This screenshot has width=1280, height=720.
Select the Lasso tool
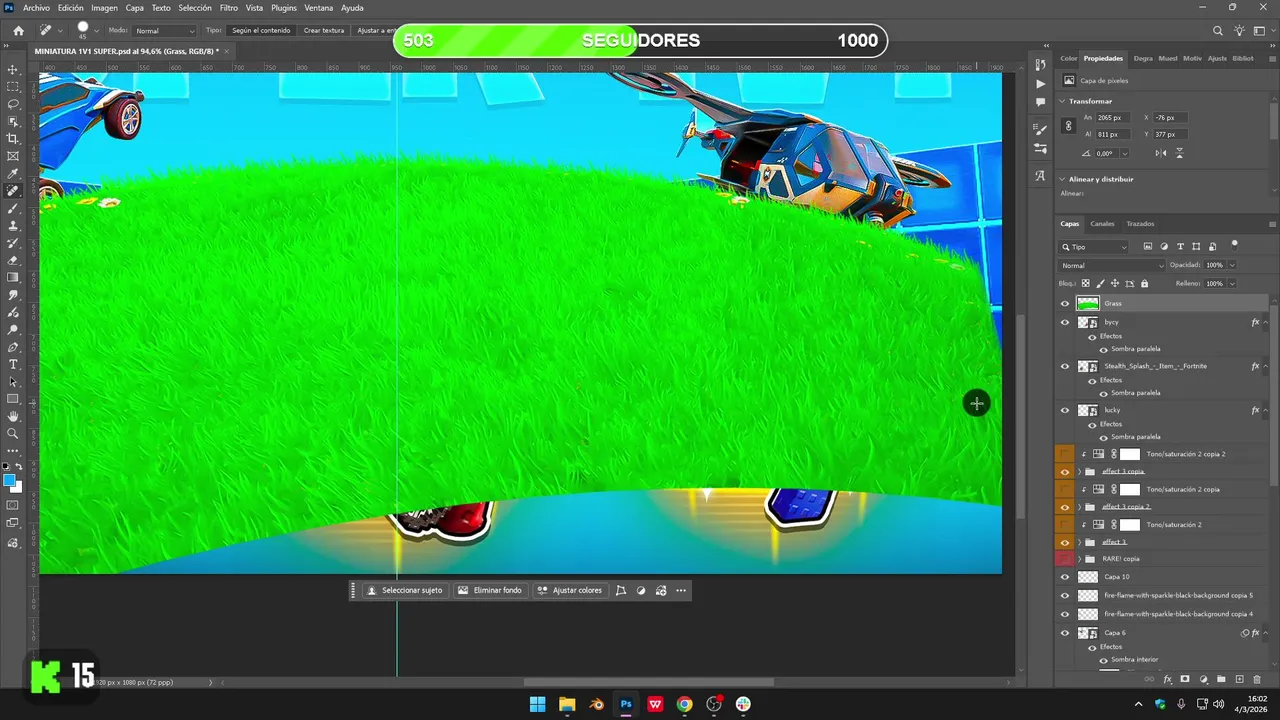click(x=13, y=104)
